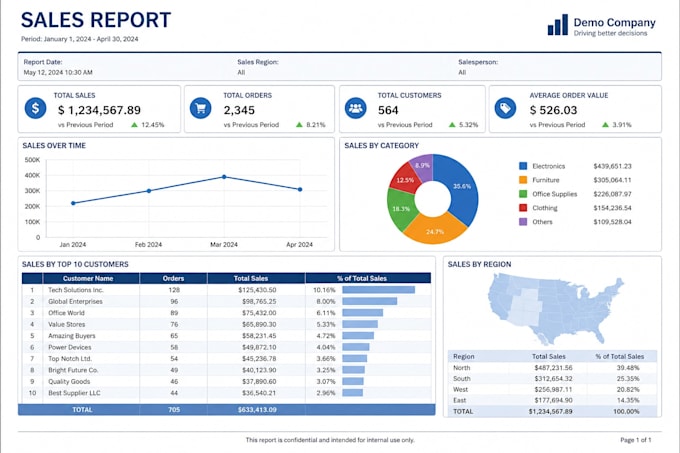Screen dimensions: 680x453
Task: Click the shopping cart Total Orders icon
Action: click(200, 108)
